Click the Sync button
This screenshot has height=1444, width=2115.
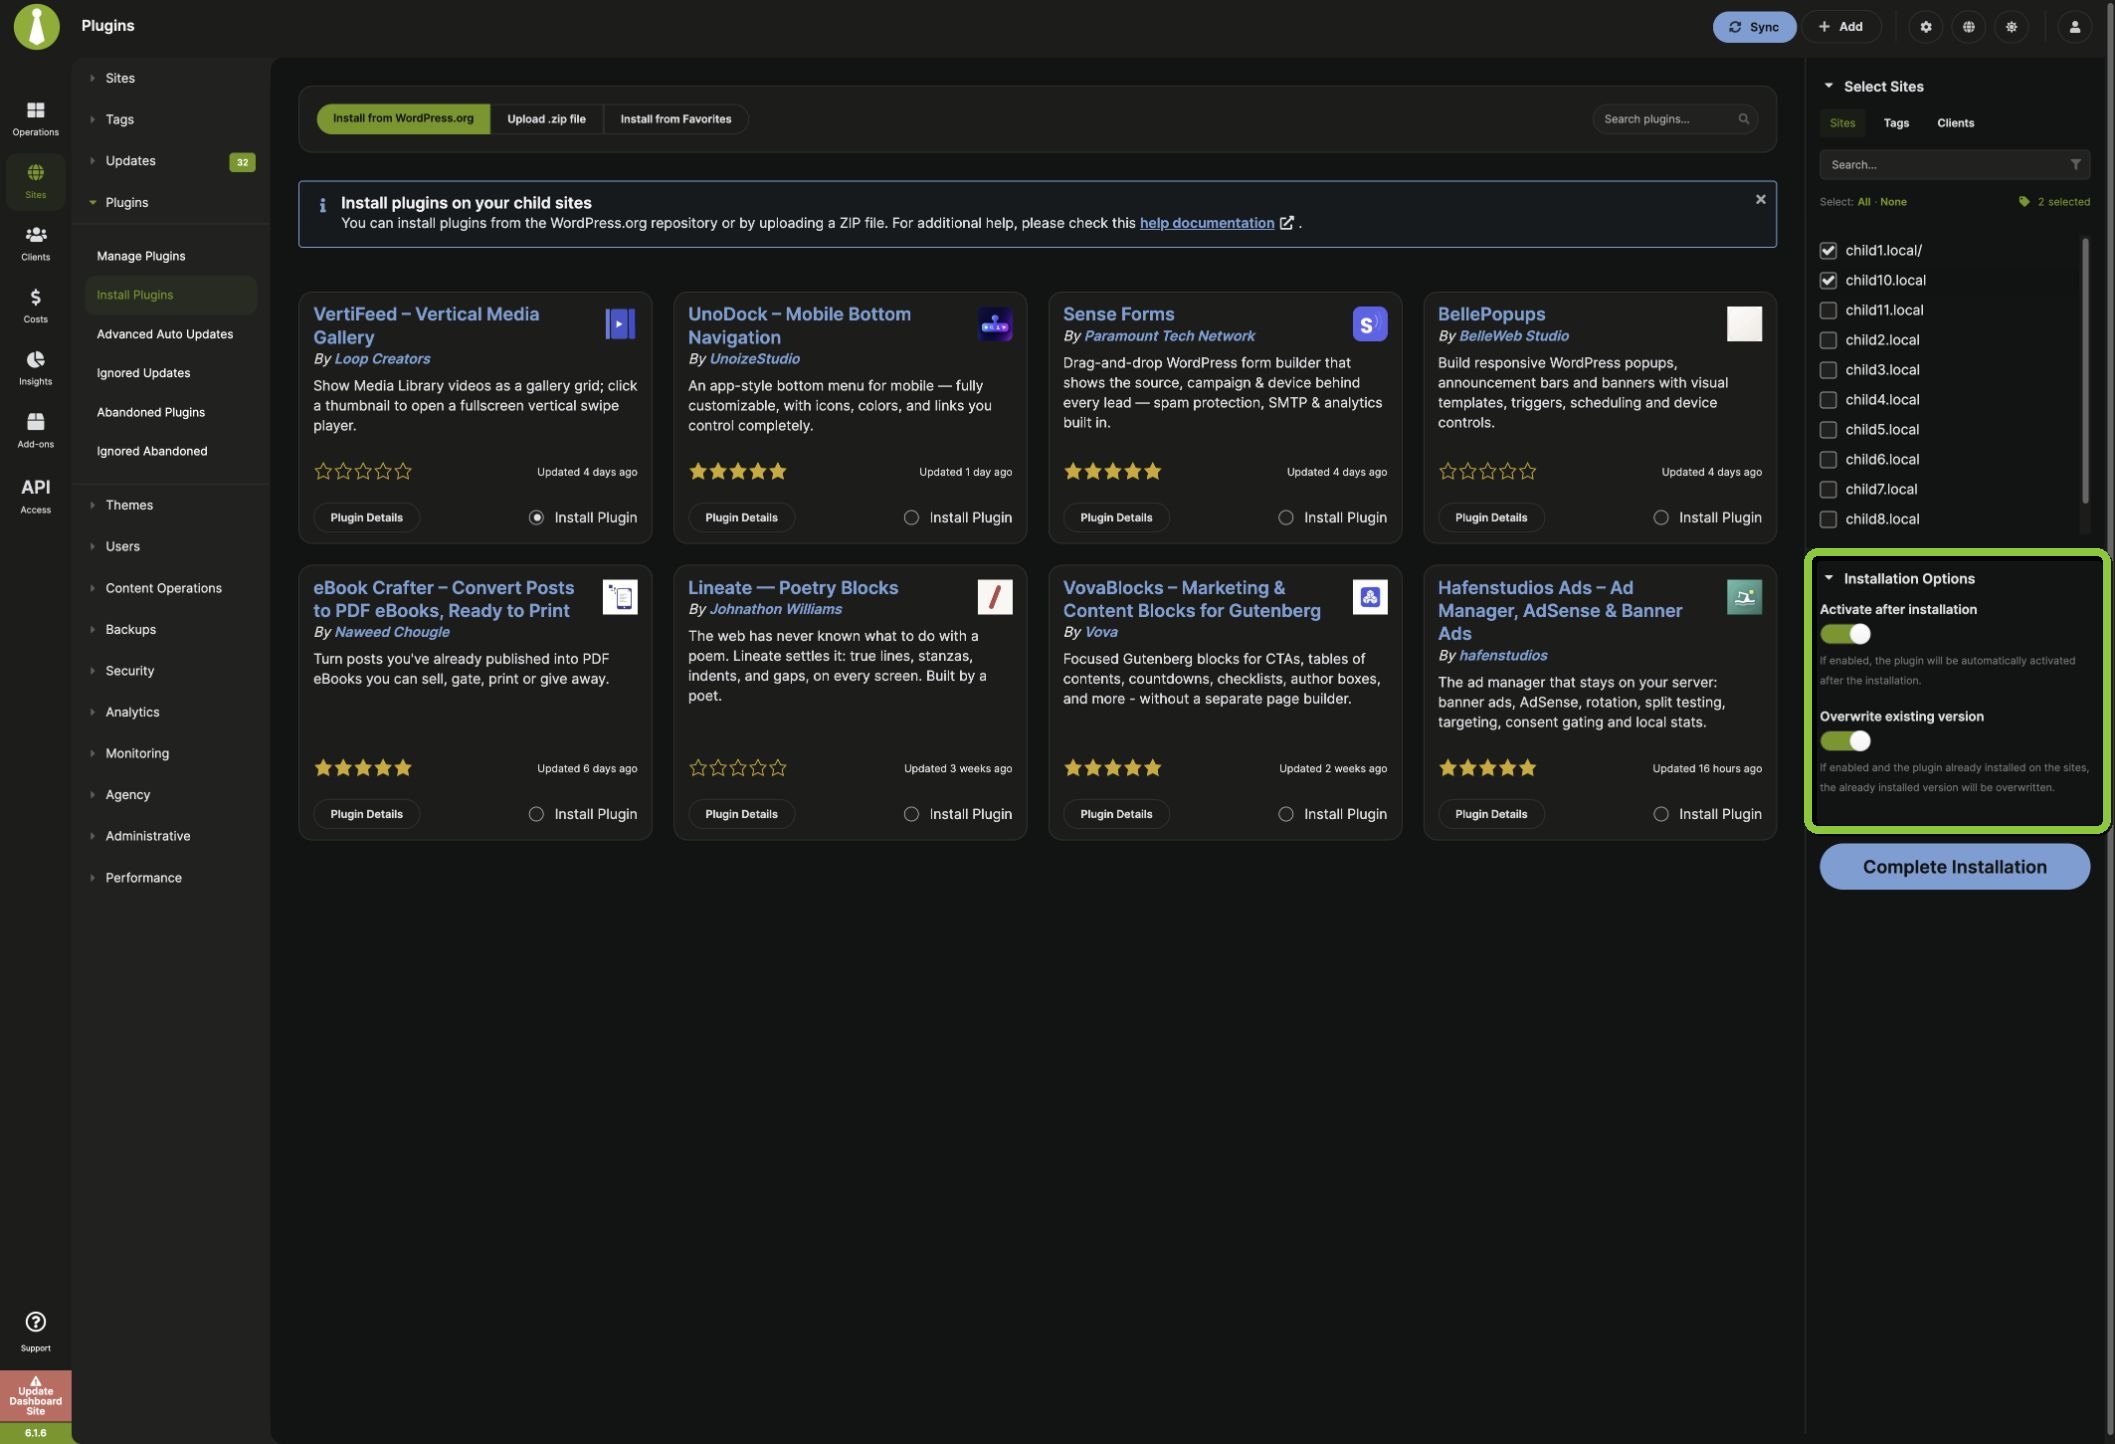1753,27
